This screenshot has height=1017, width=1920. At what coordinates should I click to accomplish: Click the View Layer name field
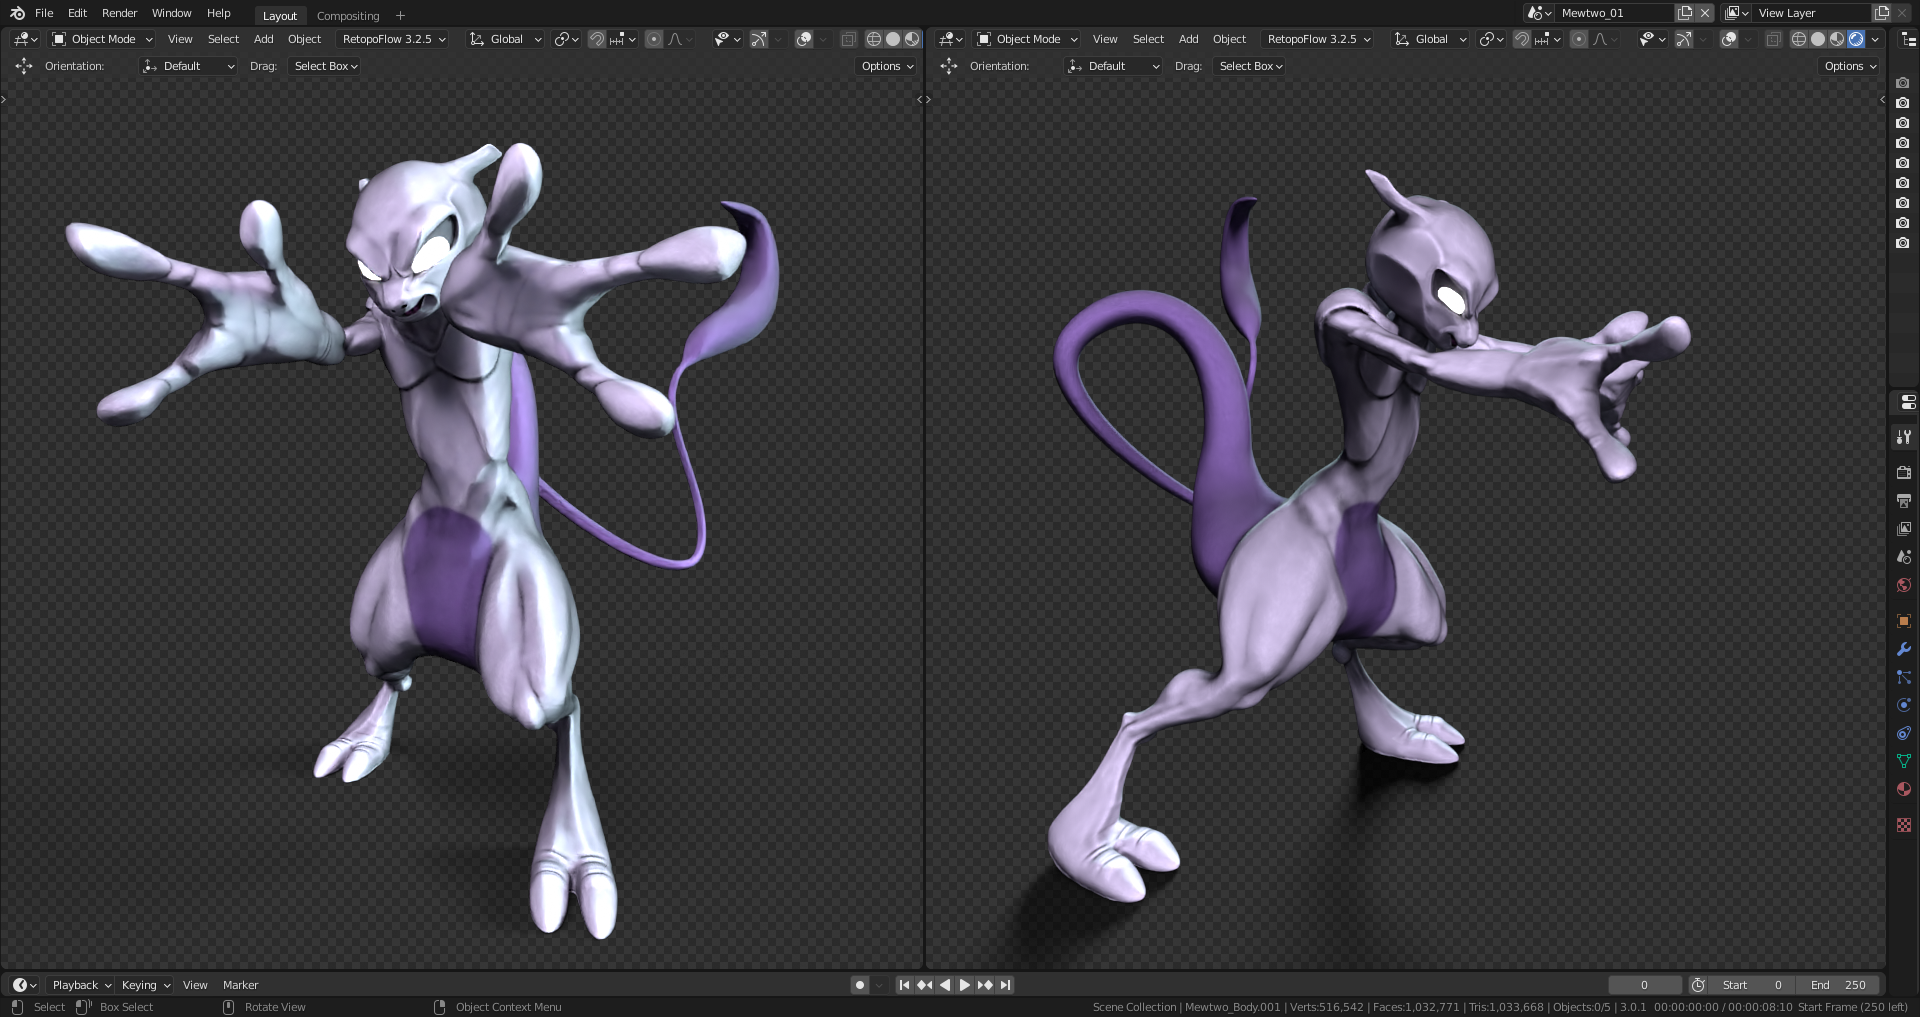(x=1812, y=13)
